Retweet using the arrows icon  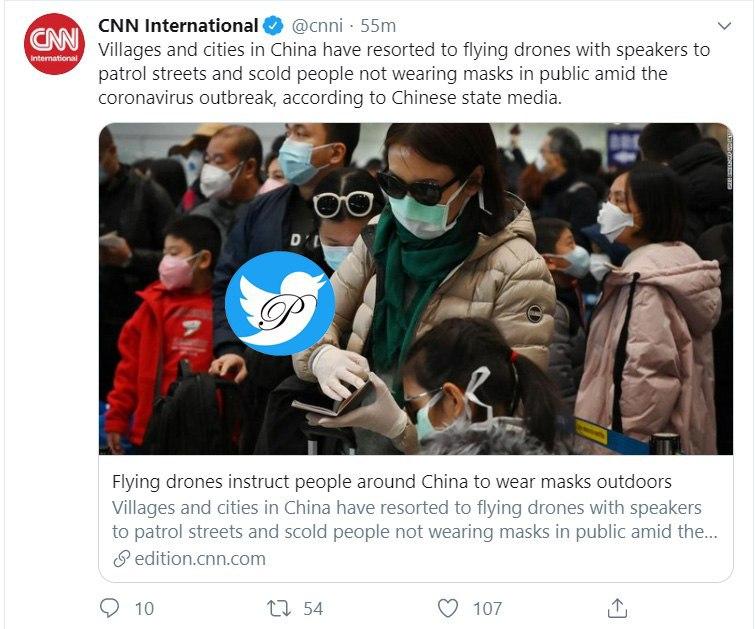pos(279,608)
